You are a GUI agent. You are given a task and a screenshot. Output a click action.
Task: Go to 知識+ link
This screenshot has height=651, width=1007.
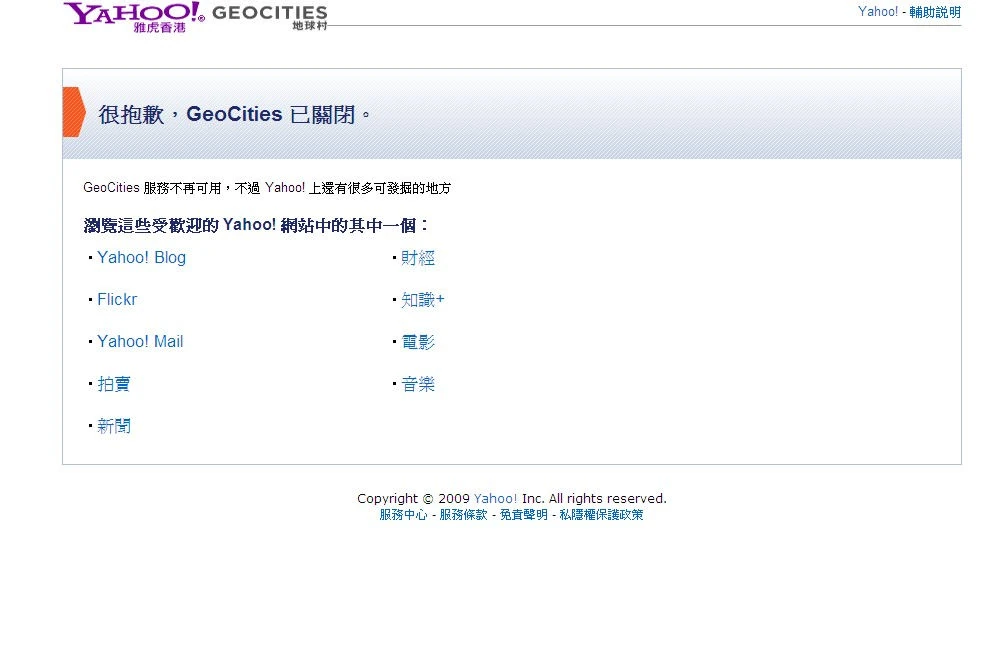[x=423, y=299]
